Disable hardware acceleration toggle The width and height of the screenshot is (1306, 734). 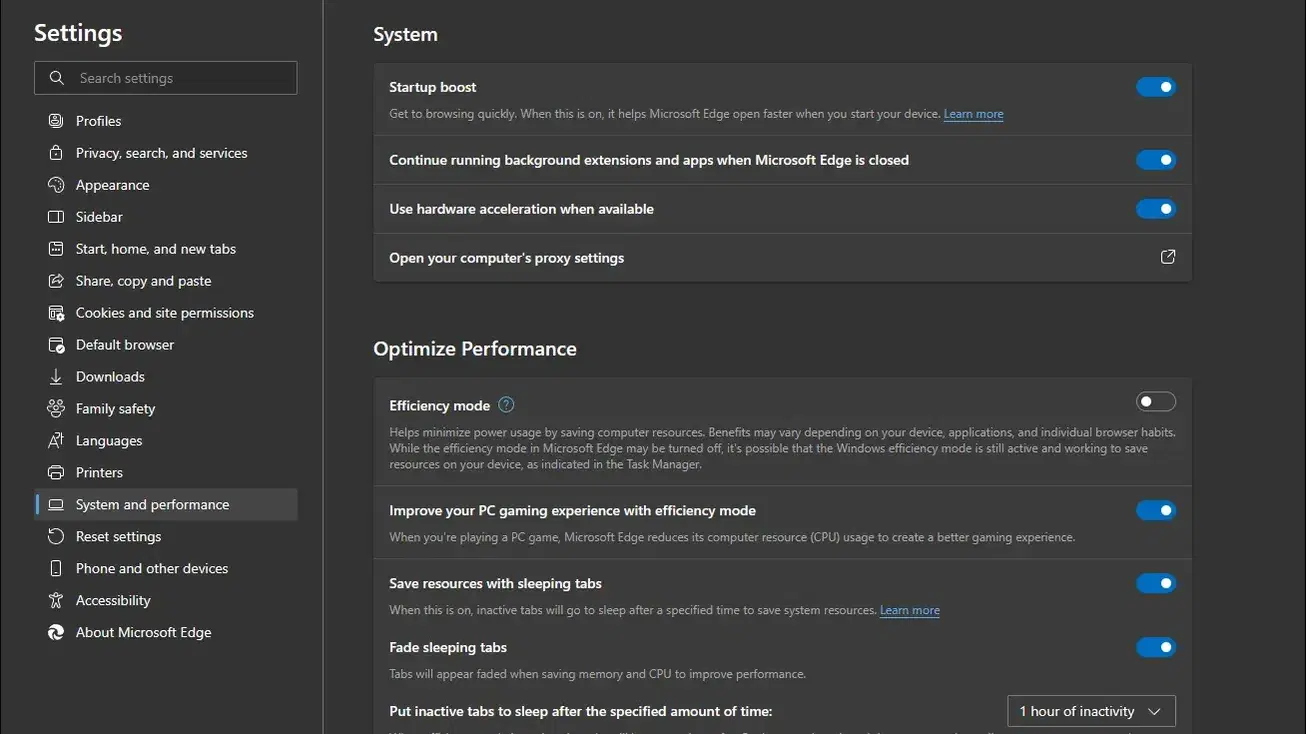[x=1156, y=209]
